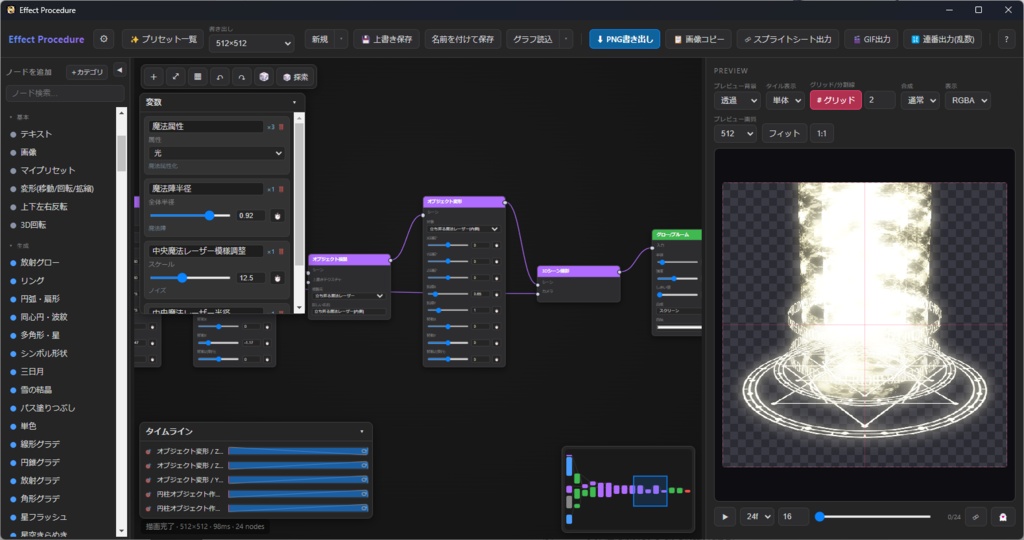This screenshot has width=1024, height=540.
Task: Click the keyframe icon beside value 0.92
Action: point(278,215)
